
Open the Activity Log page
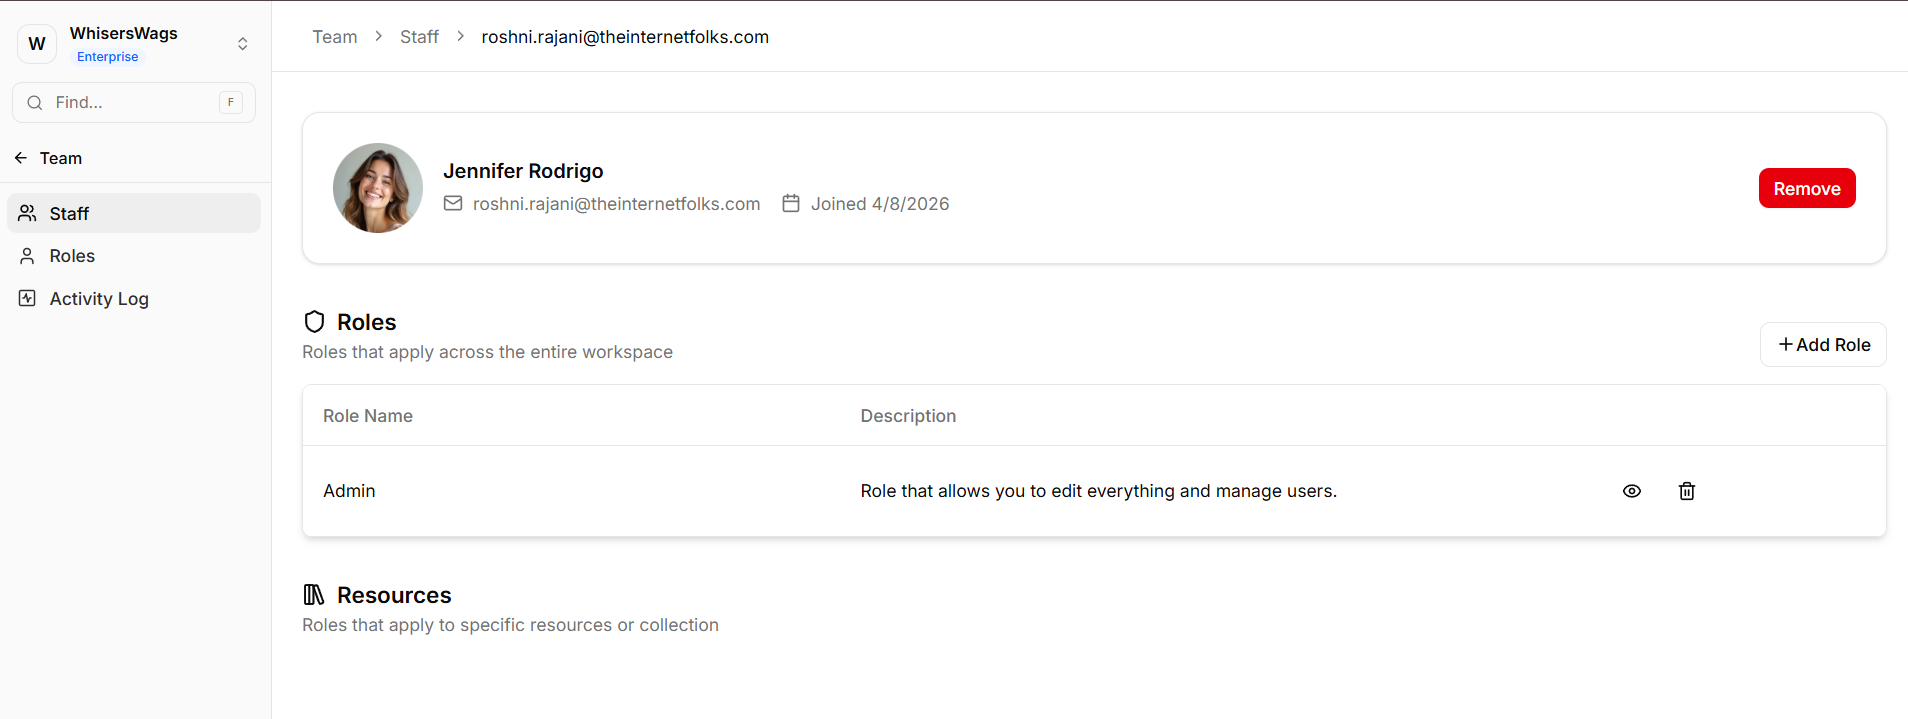(x=98, y=299)
